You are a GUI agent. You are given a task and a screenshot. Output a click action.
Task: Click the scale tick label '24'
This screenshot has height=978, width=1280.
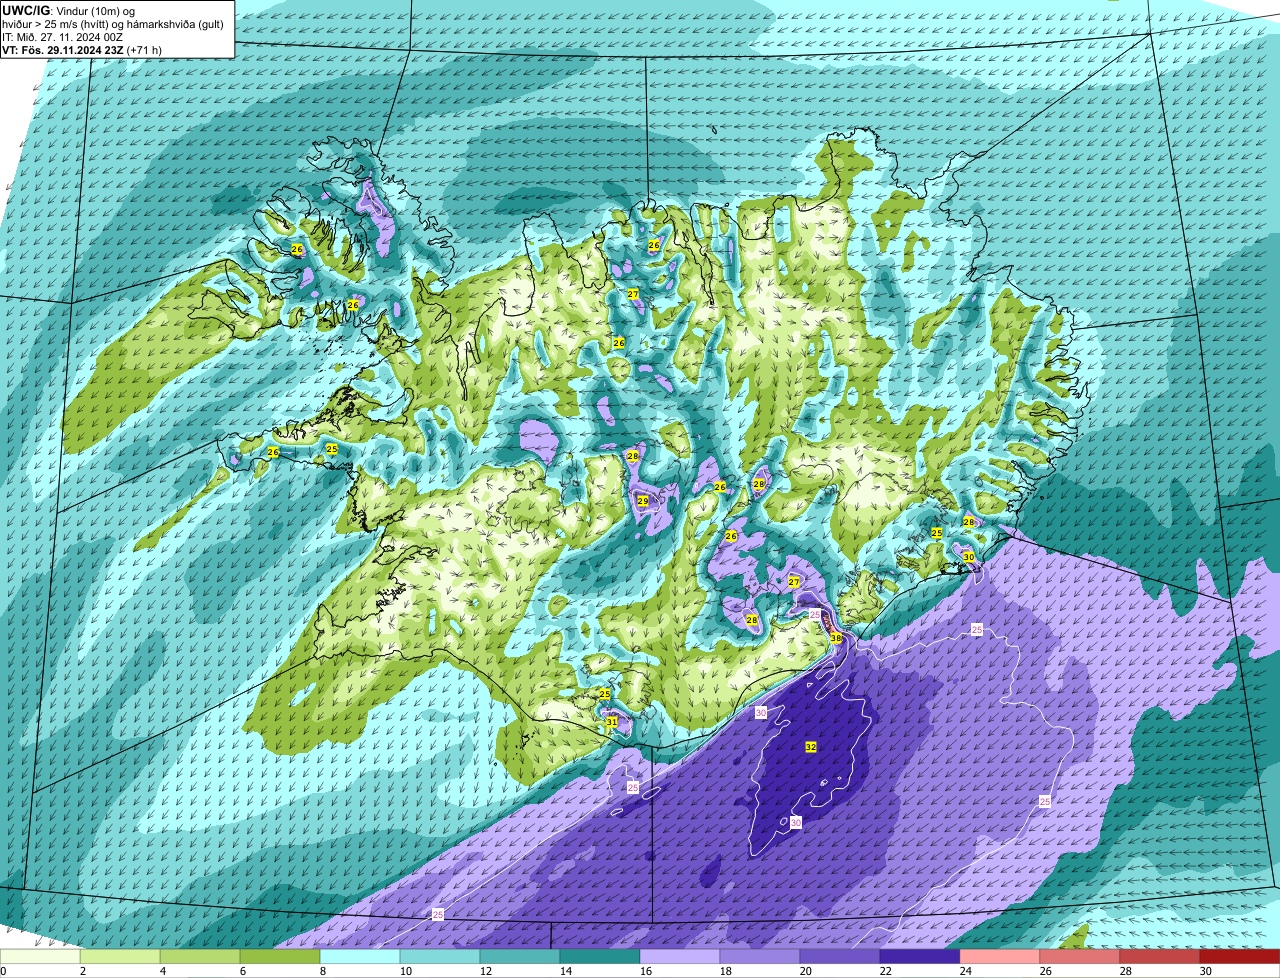[966, 971]
